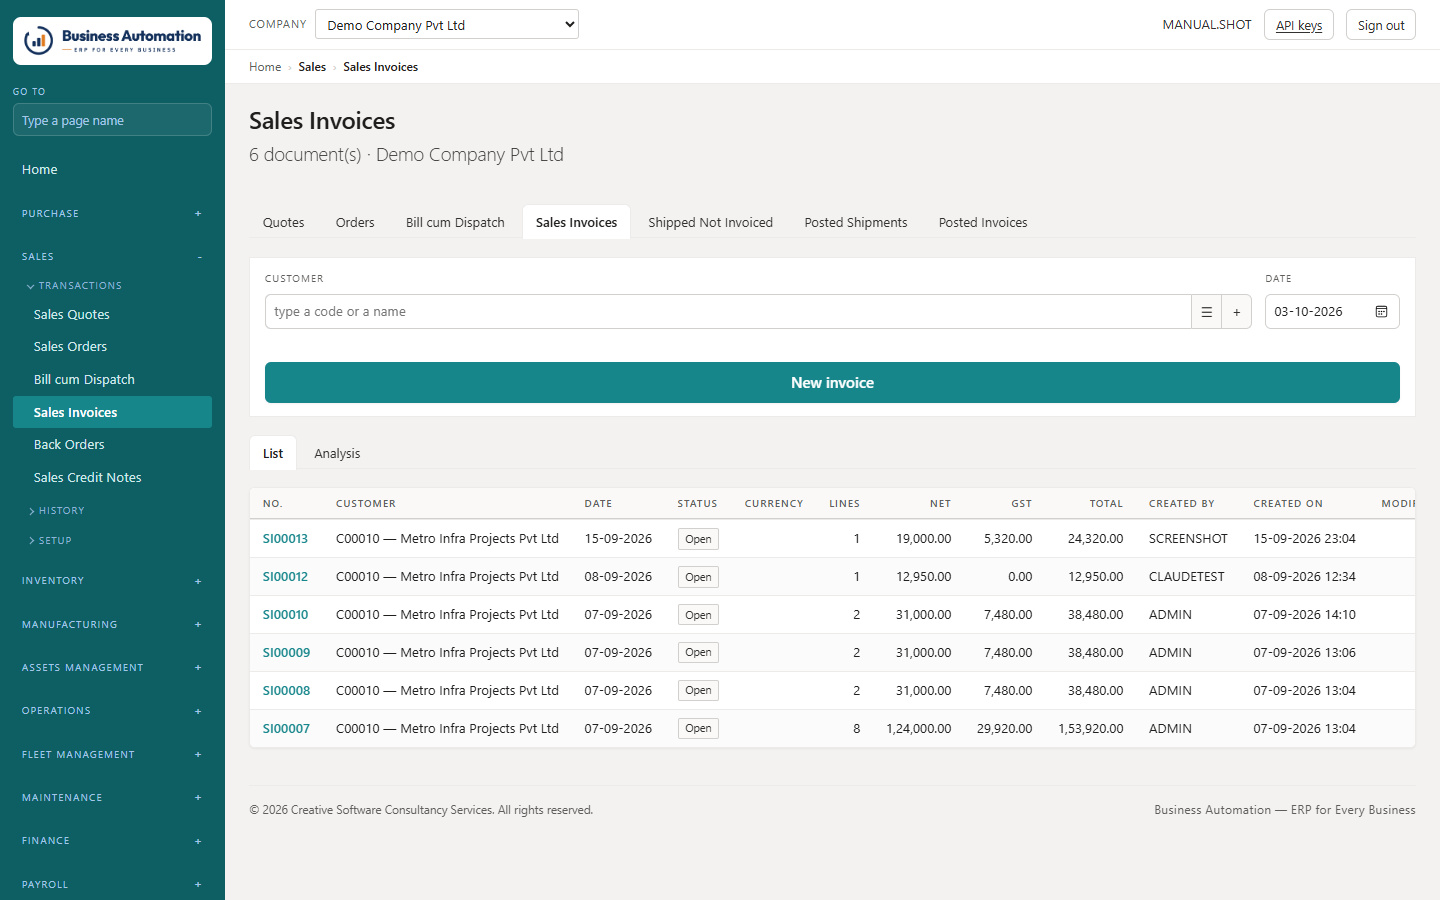Screen dimensions: 1440x900
Task: Go to Home breadcrumb link
Action: 265,67
